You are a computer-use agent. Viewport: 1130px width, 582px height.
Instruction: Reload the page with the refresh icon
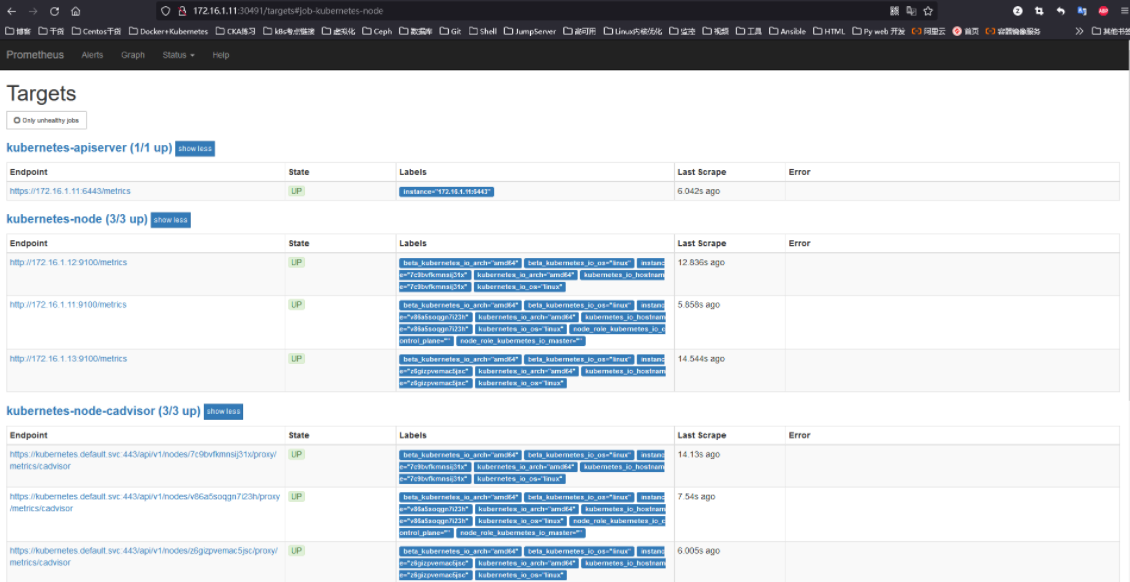click(55, 11)
